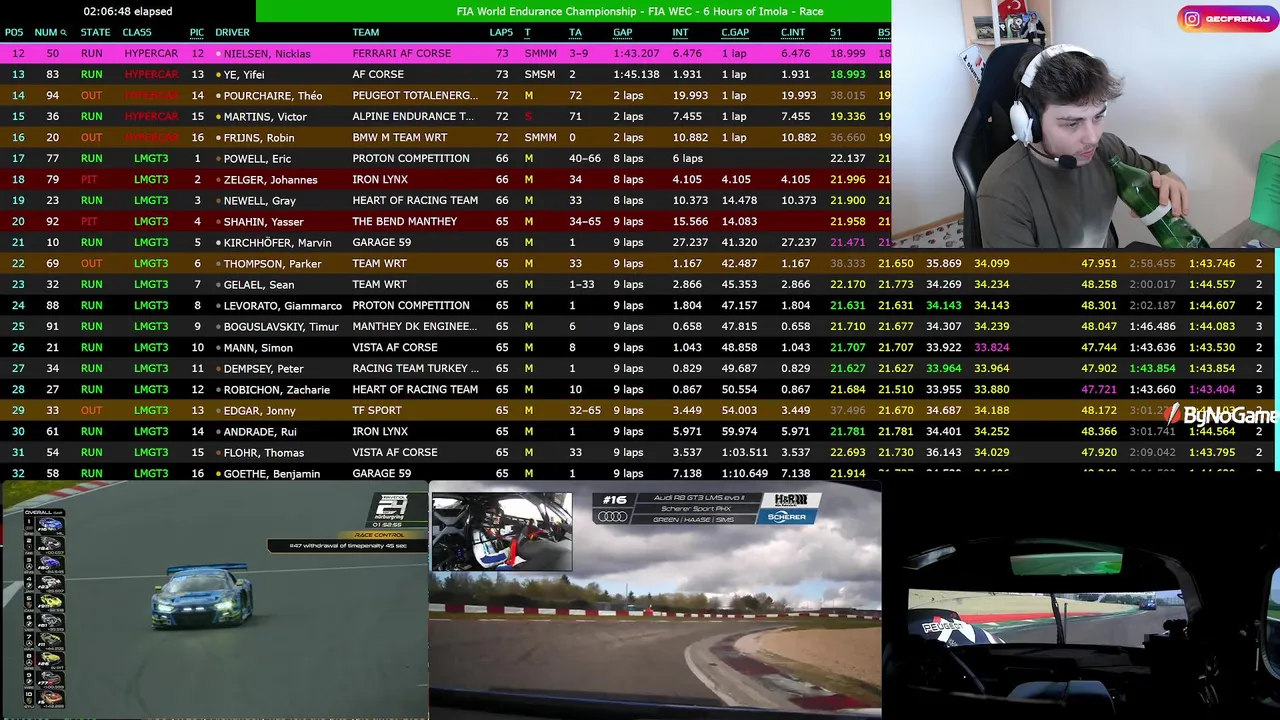Image resolution: width=1280 pixels, height=720 pixels.
Task: Sort timing table by POS column
Action: pyautogui.click(x=14, y=33)
